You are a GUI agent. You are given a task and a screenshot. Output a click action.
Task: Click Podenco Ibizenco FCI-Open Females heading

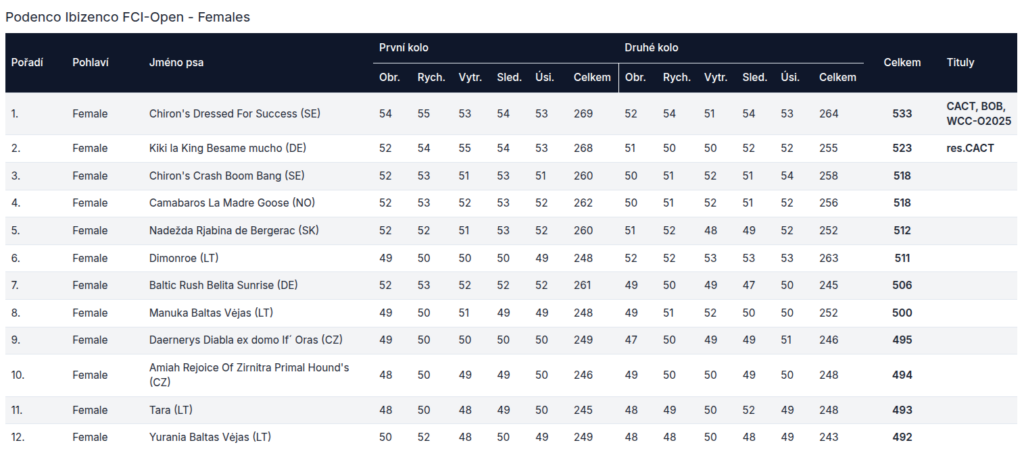pos(128,18)
